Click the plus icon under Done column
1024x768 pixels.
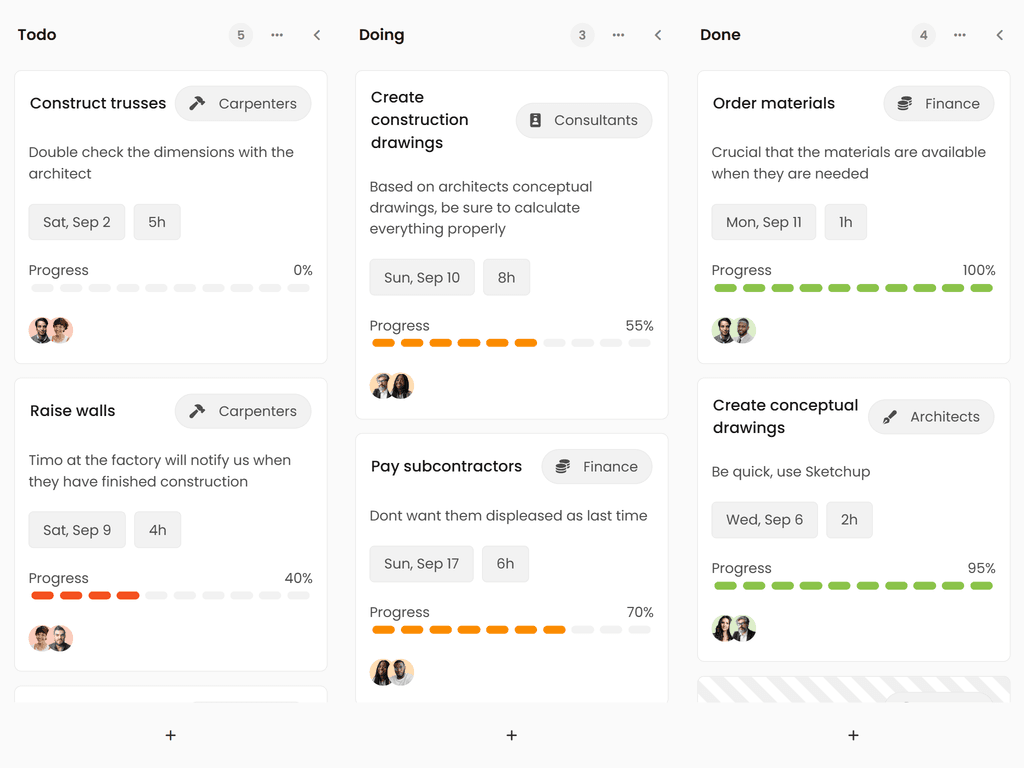(x=853, y=735)
